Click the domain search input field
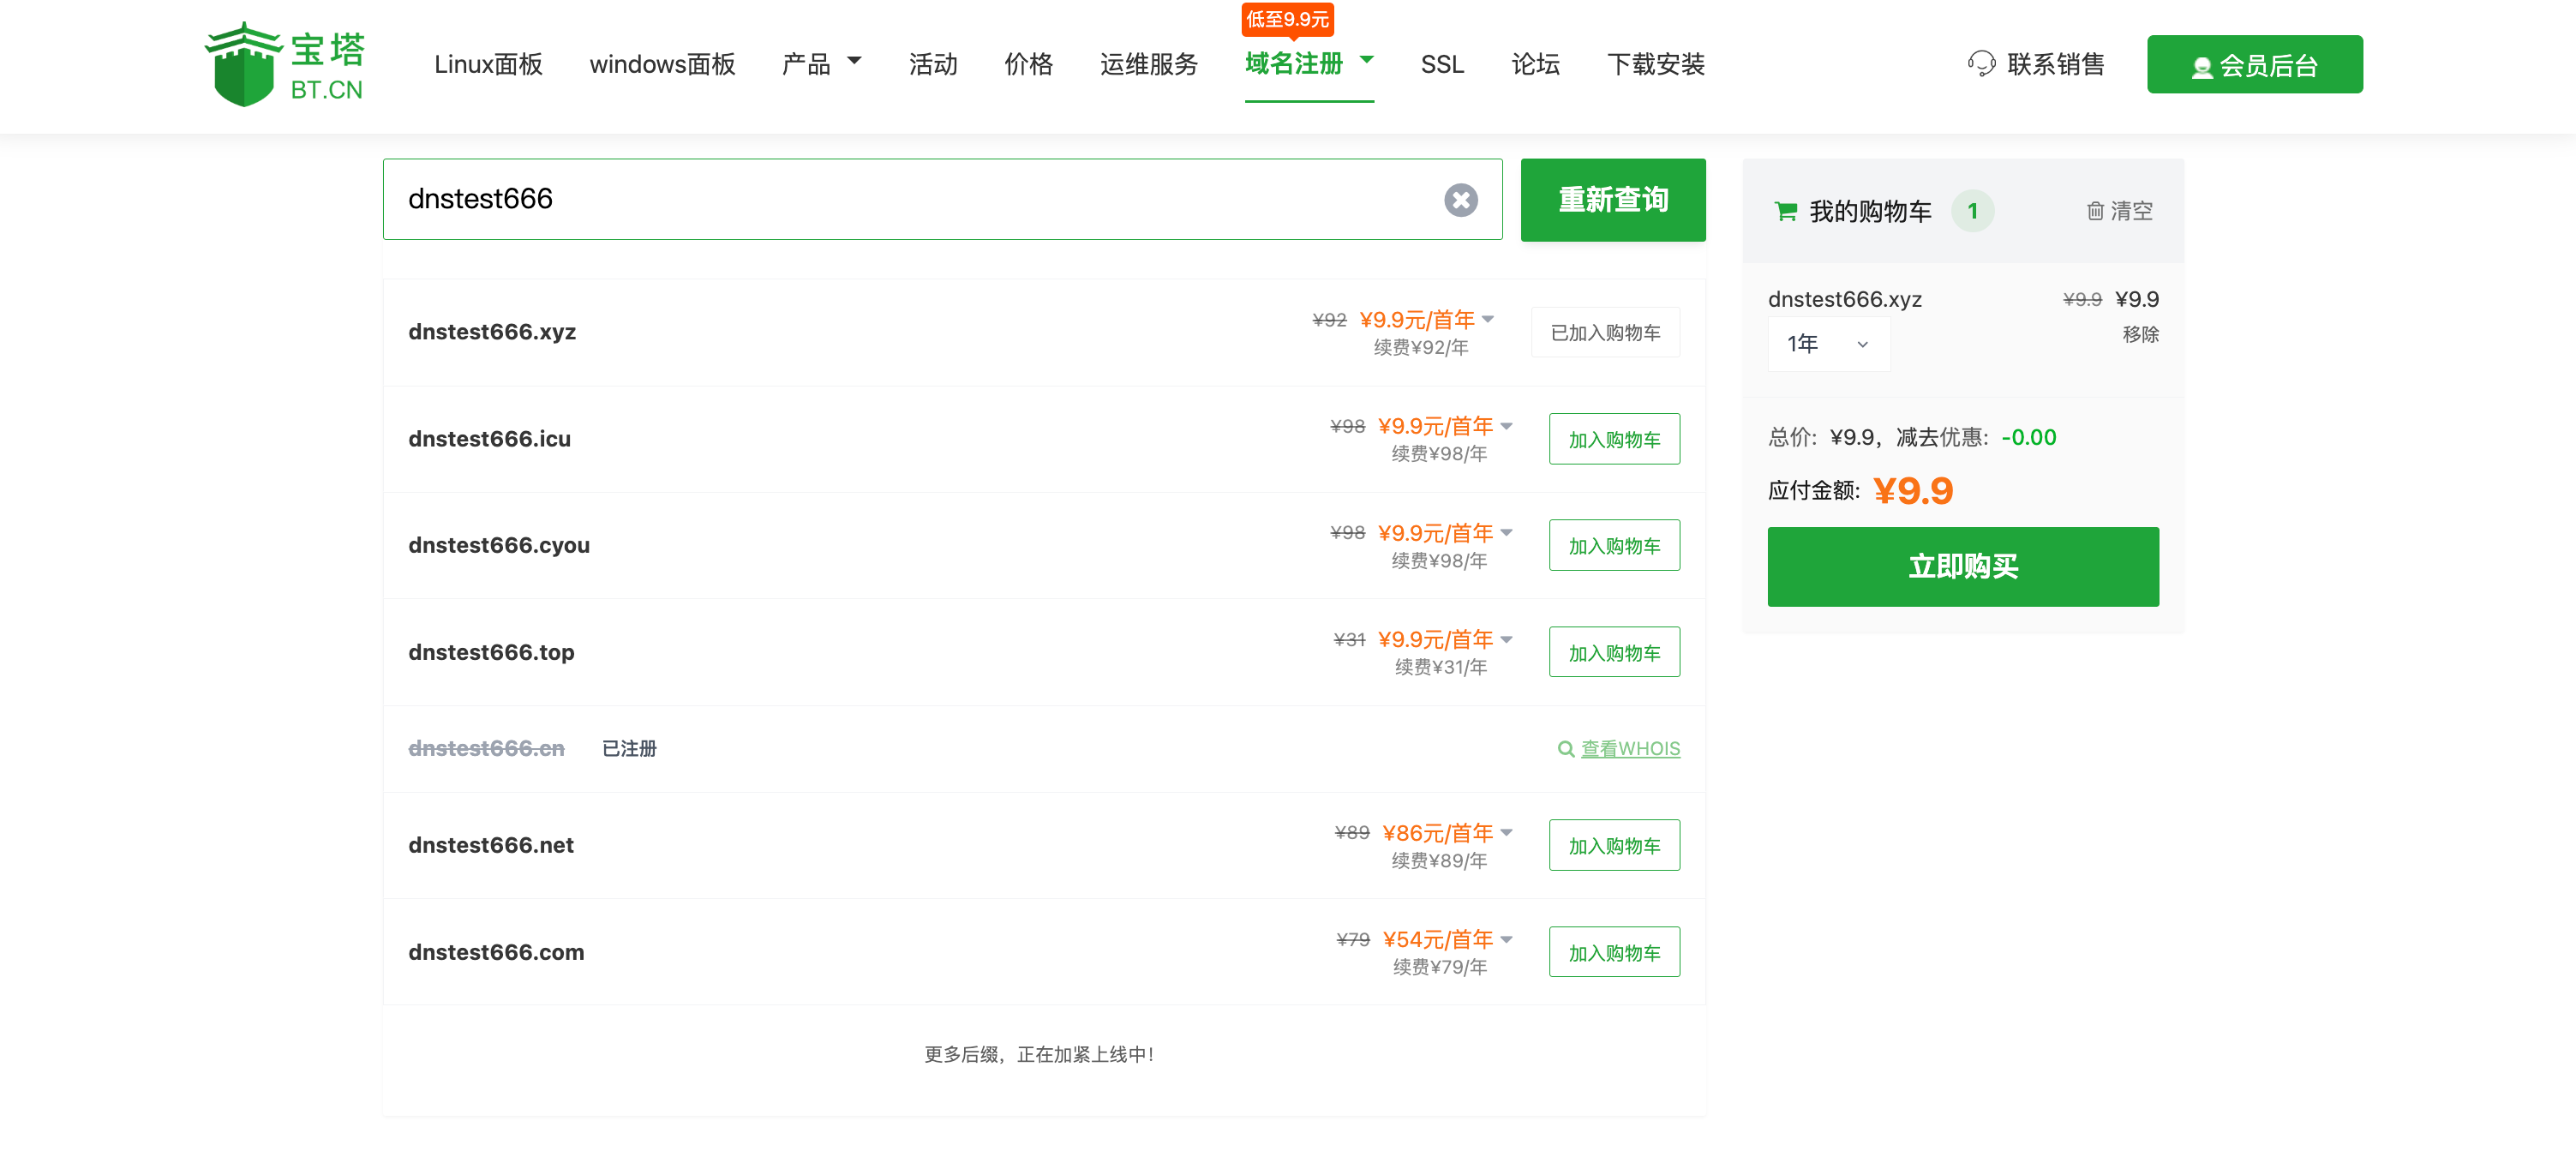Screen dimensions: 2576x1157 [x=900, y=199]
